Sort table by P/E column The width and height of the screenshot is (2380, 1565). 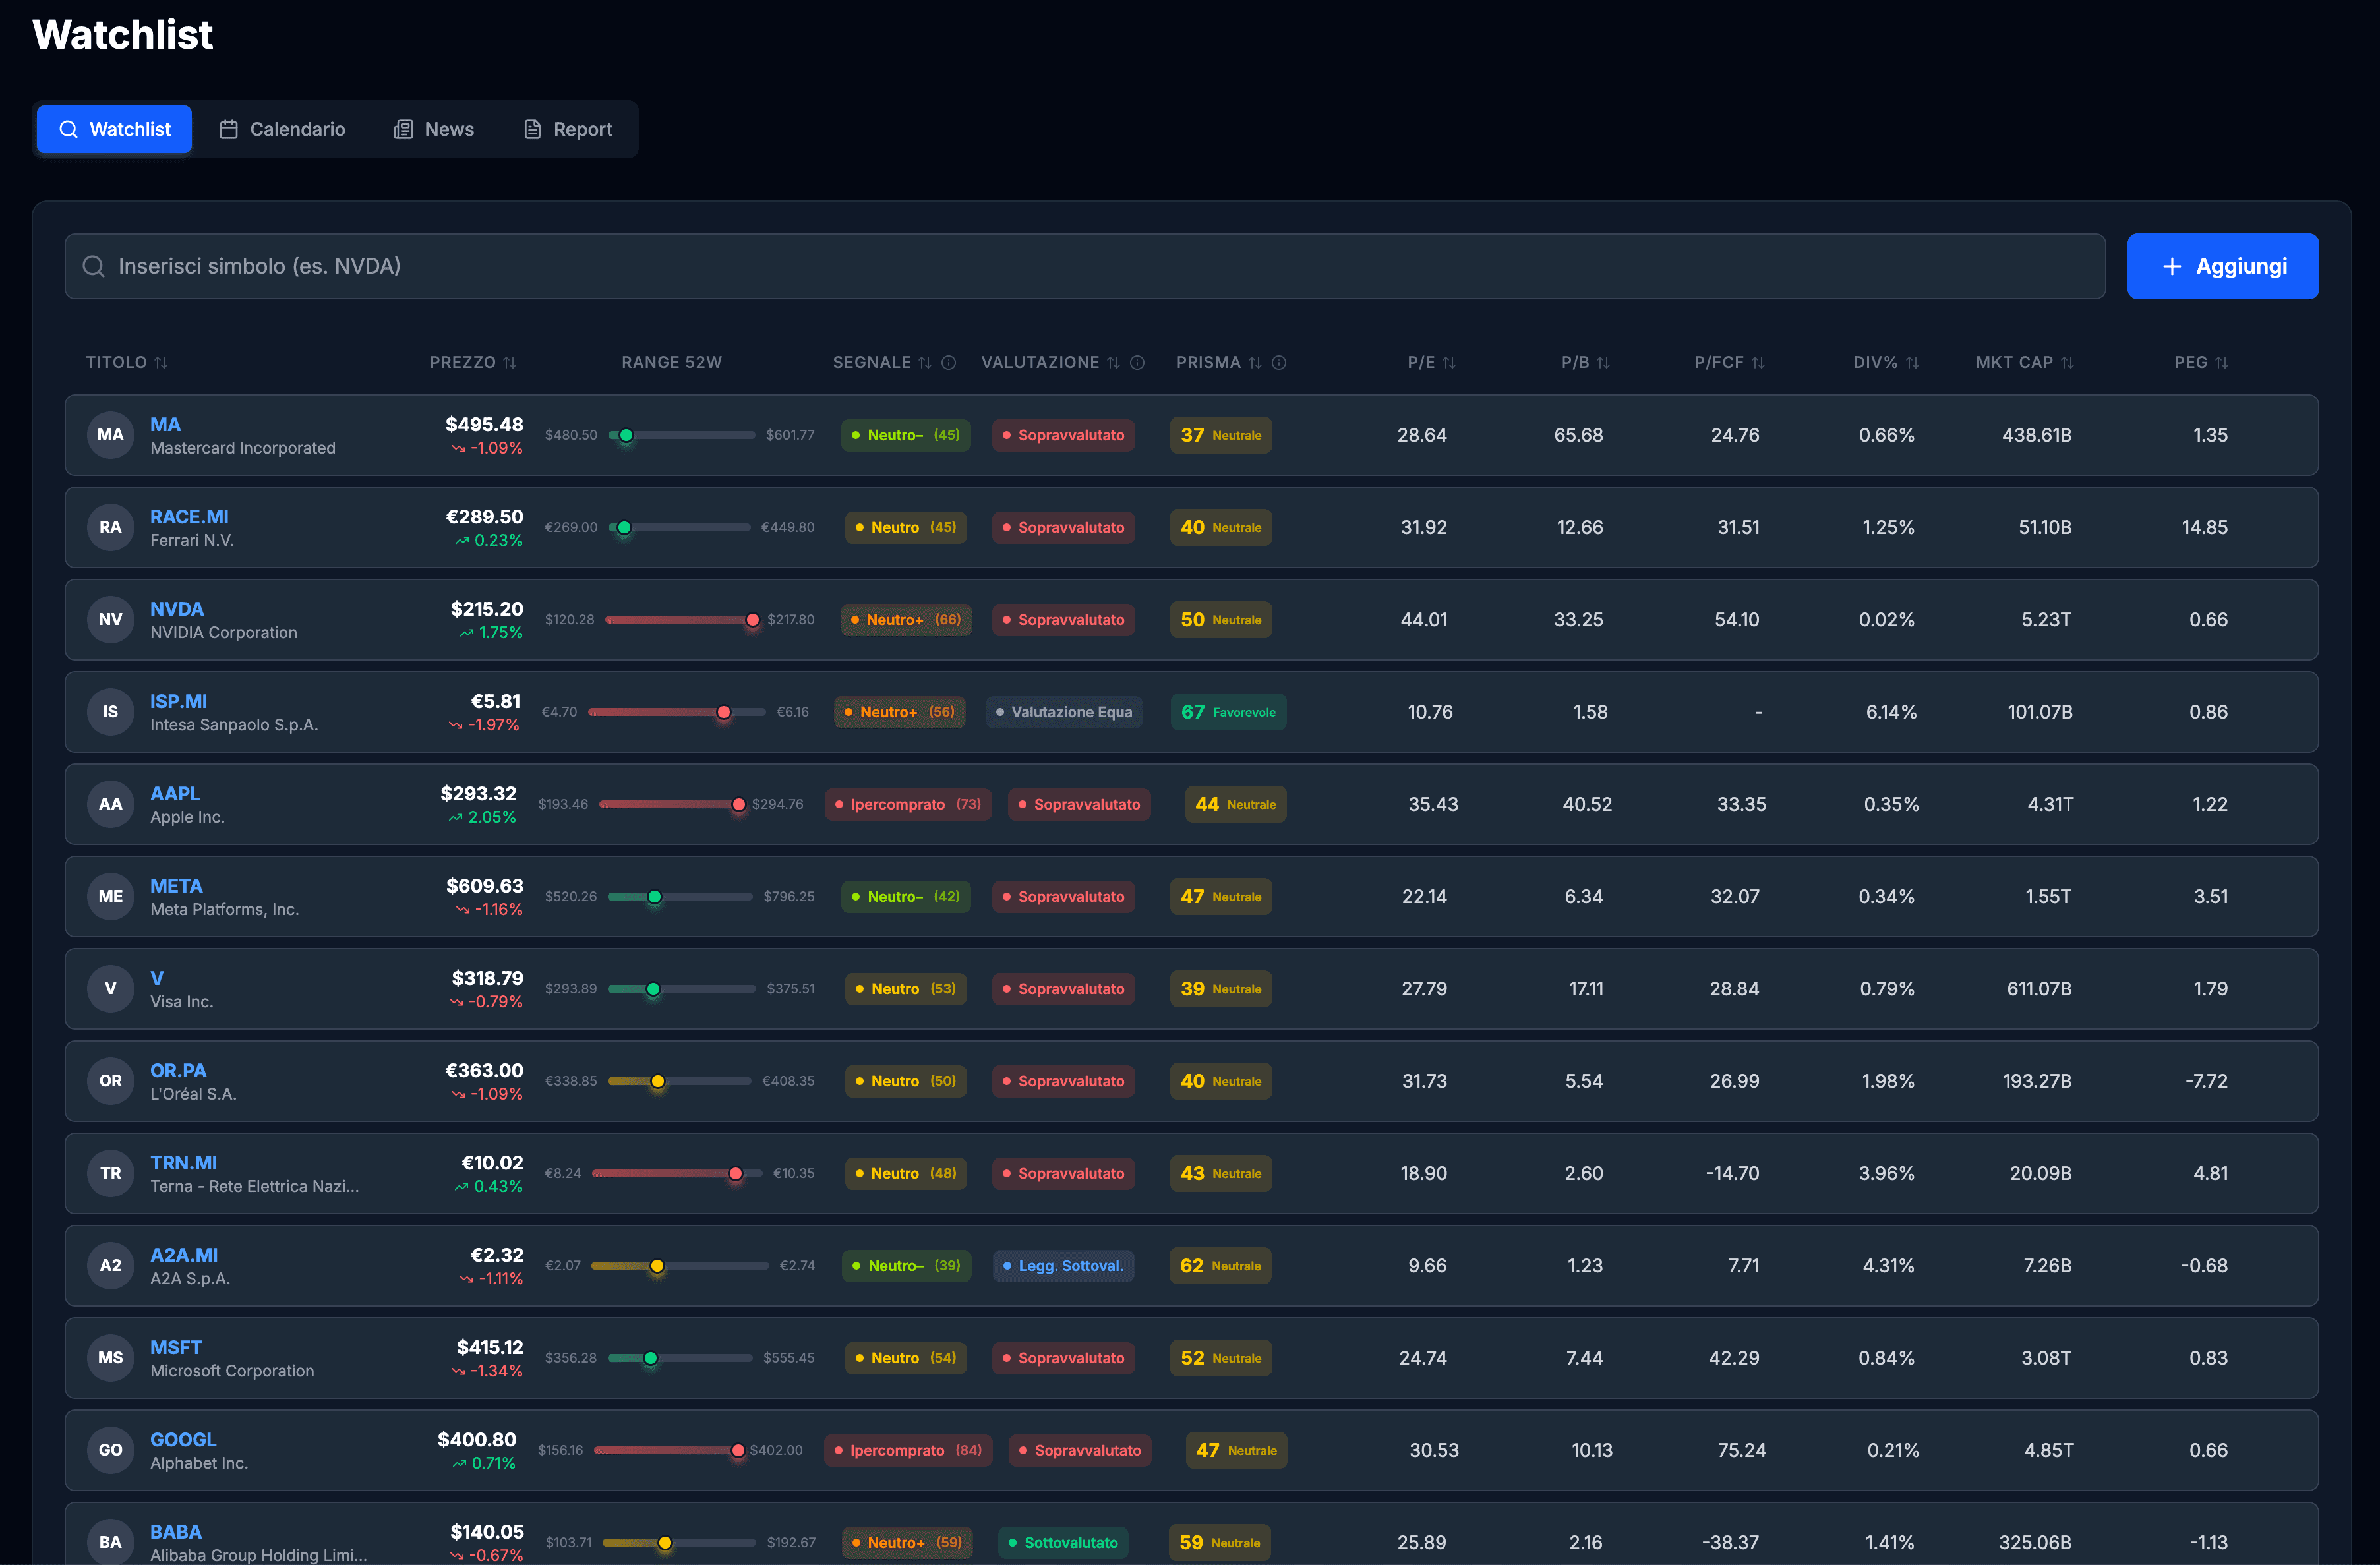tap(1431, 362)
